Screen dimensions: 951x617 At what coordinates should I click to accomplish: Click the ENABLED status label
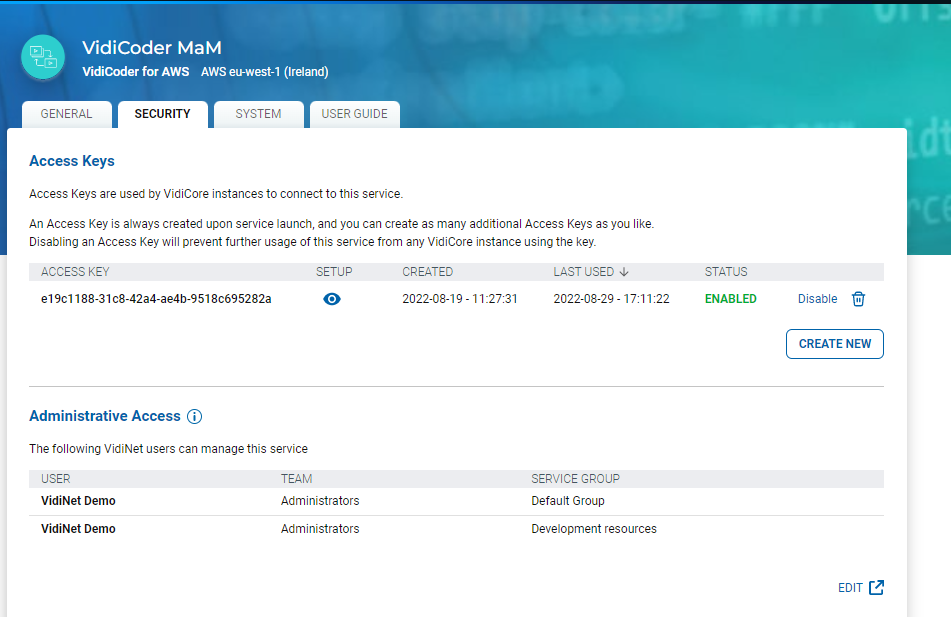[x=730, y=299]
